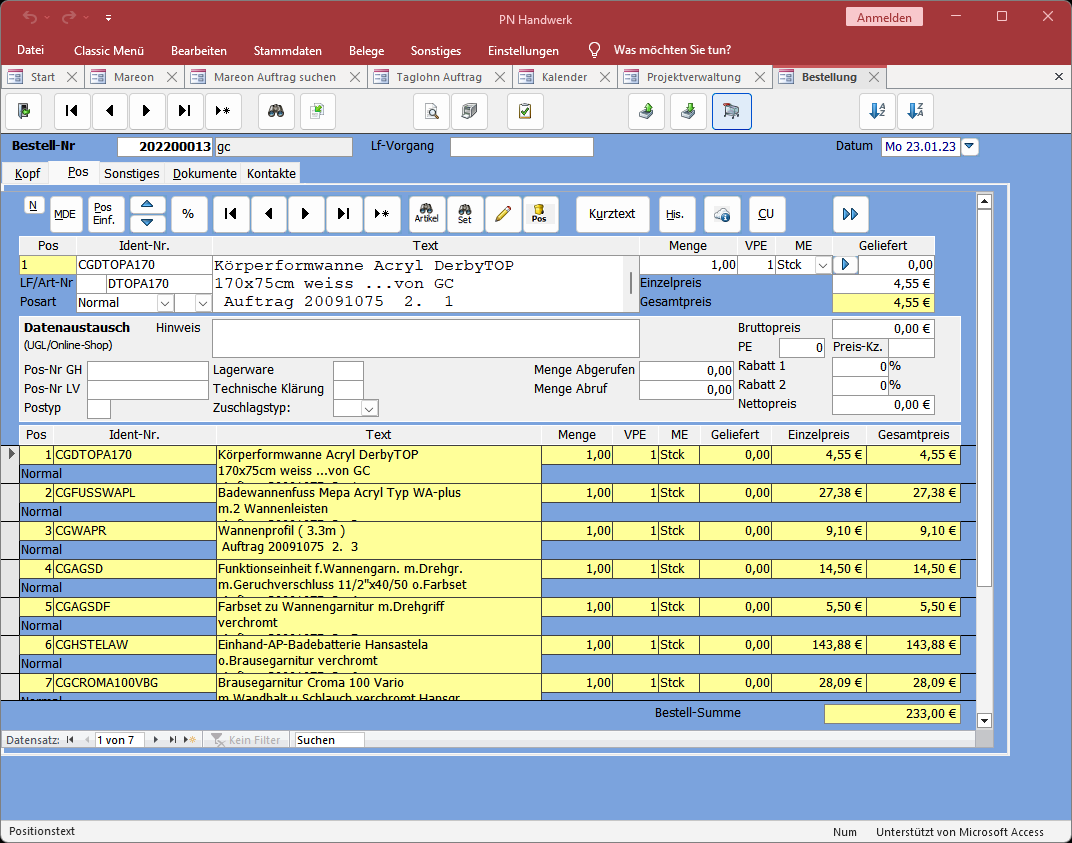This screenshot has height=843, width=1072.
Task: Toggle the Lagerware checkbox
Action: pos(348,371)
